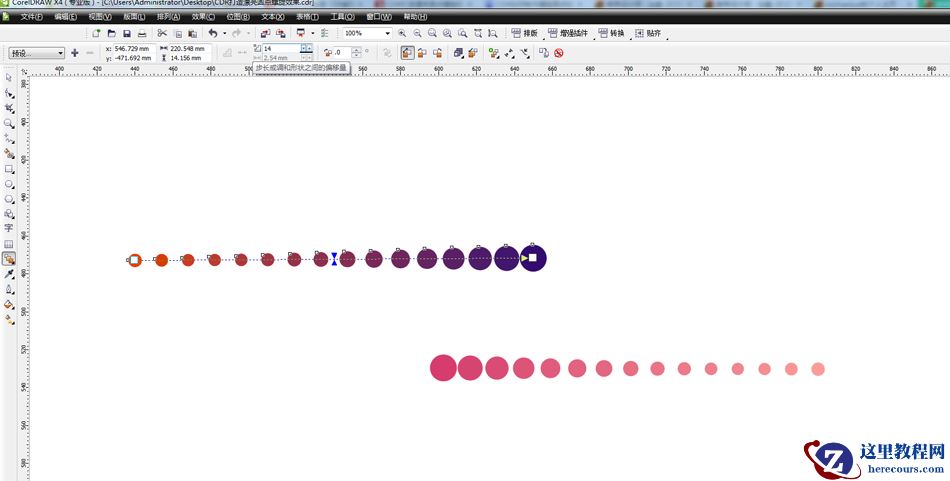Select the Text tool (字)
The image size is (950, 481).
point(9,228)
